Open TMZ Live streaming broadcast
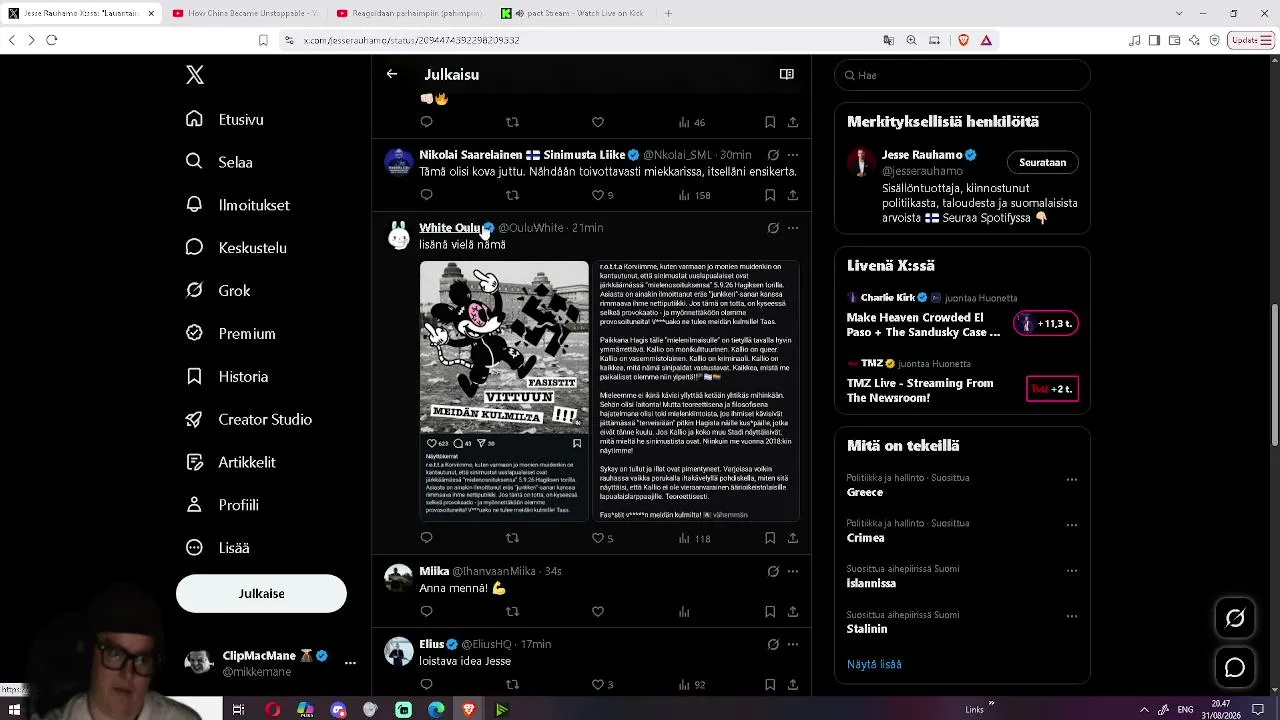 tap(962, 382)
